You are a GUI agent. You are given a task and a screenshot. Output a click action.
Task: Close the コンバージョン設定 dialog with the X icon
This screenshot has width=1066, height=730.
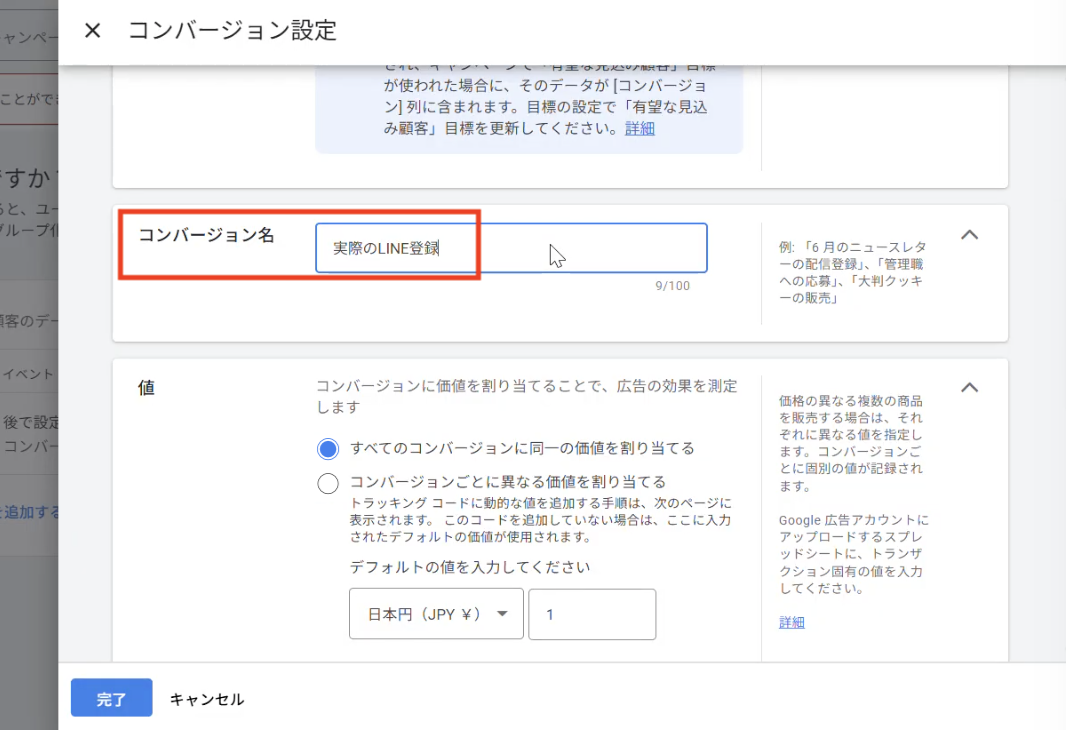point(91,31)
